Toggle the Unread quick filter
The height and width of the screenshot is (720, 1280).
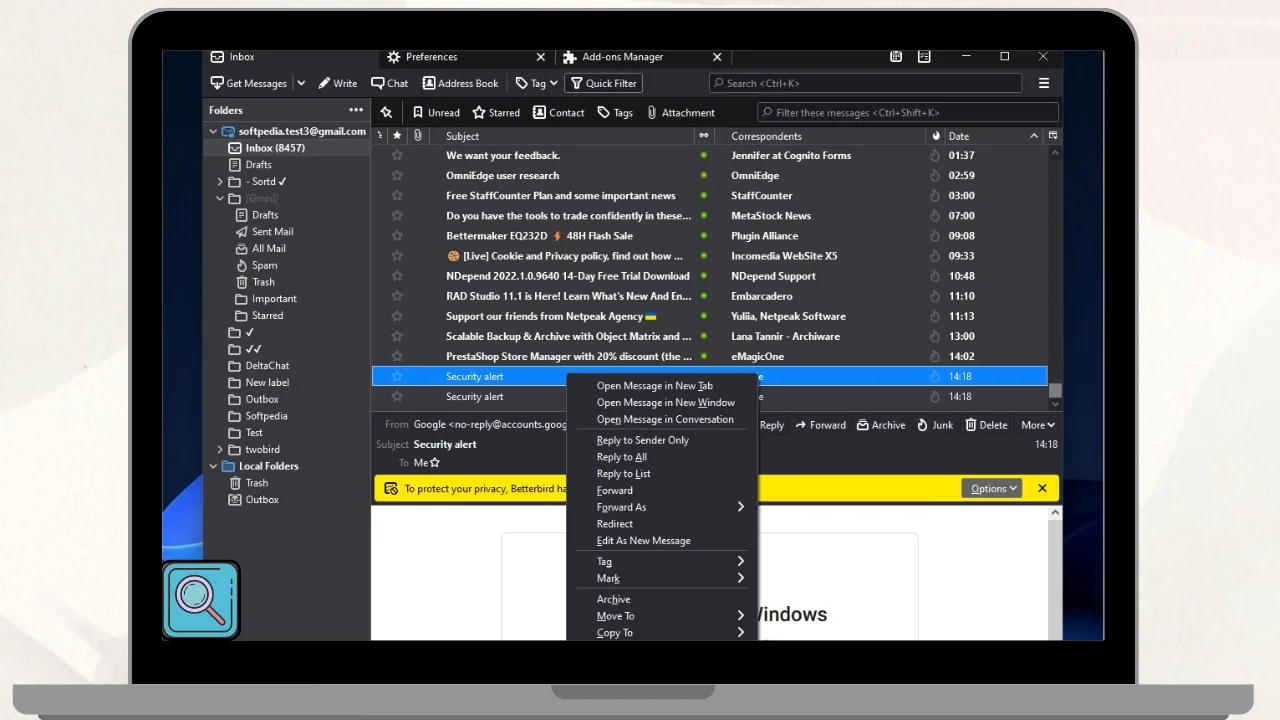pyautogui.click(x=435, y=113)
